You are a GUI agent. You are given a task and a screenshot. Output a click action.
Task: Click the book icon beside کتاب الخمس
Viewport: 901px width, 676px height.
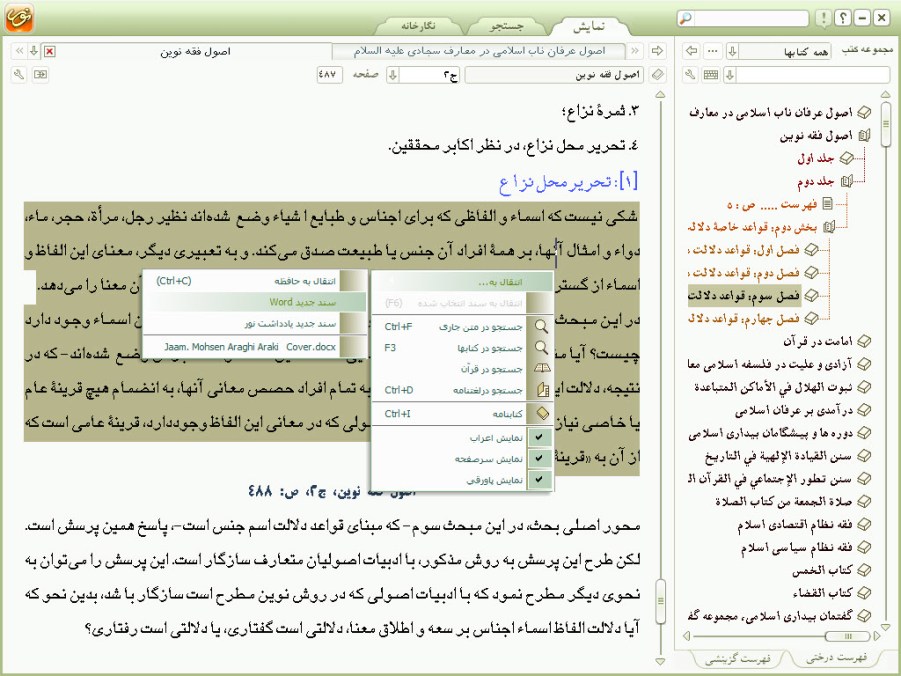(864, 570)
